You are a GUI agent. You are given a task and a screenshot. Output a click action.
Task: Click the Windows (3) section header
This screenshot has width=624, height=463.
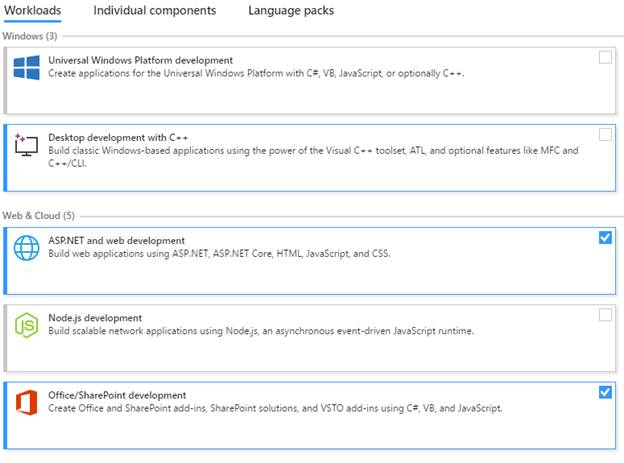coord(30,36)
